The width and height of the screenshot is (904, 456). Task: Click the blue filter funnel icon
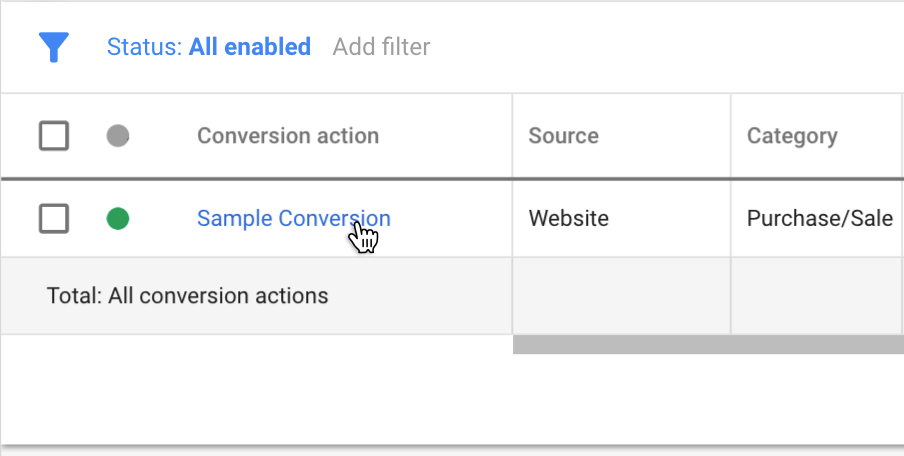pos(54,47)
